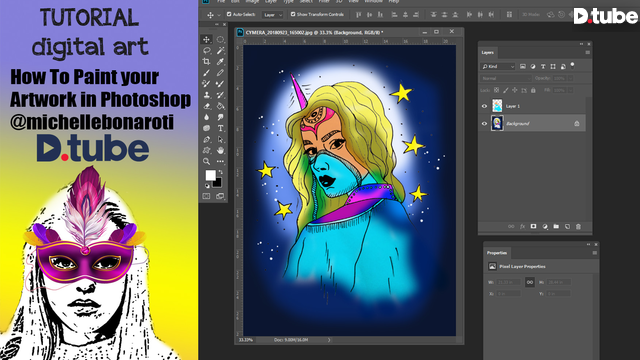Filter layers by type layers (T icon)
Screen dimensions: 640x360
(x=543, y=67)
